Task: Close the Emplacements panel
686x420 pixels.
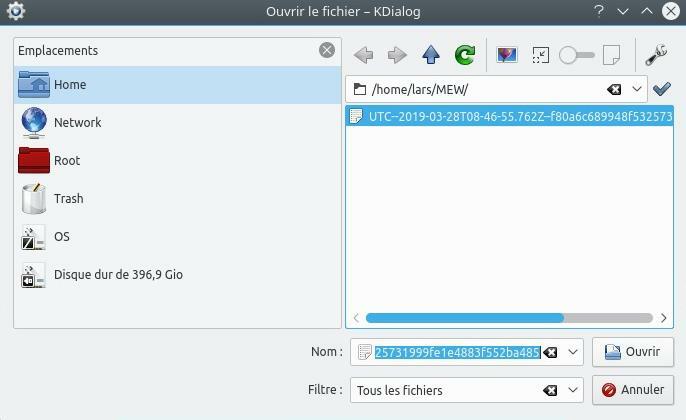Action: pyautogui.click(x=327, y=50)
